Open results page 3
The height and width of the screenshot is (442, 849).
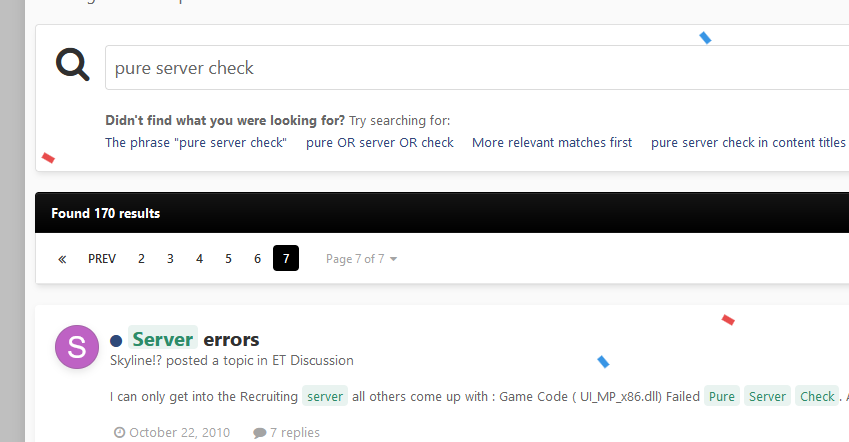pyautogui.click(x=170, y=259)
